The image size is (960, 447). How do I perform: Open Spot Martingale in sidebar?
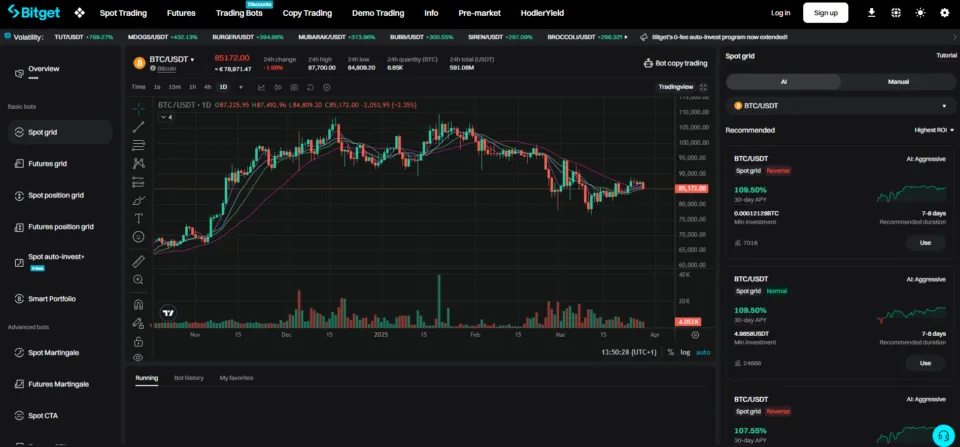tap(60, 353)
